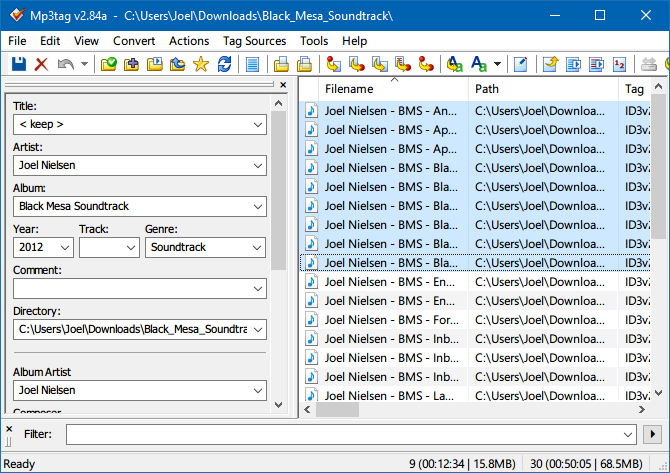Add directory with the plus folder icon
670x473 pixels.
pos(131,64)
